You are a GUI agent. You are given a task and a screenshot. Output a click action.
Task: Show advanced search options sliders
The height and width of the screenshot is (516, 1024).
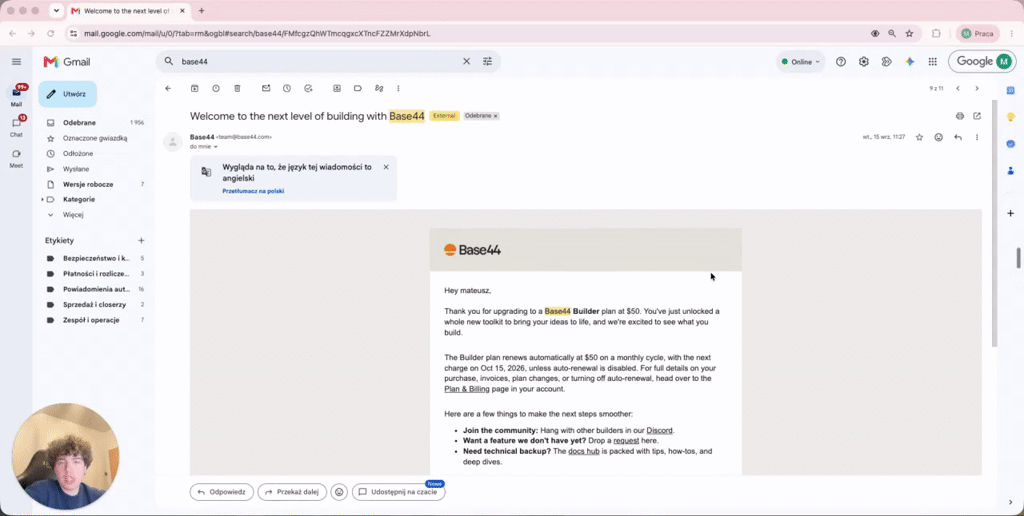click(x=487, y=61)
